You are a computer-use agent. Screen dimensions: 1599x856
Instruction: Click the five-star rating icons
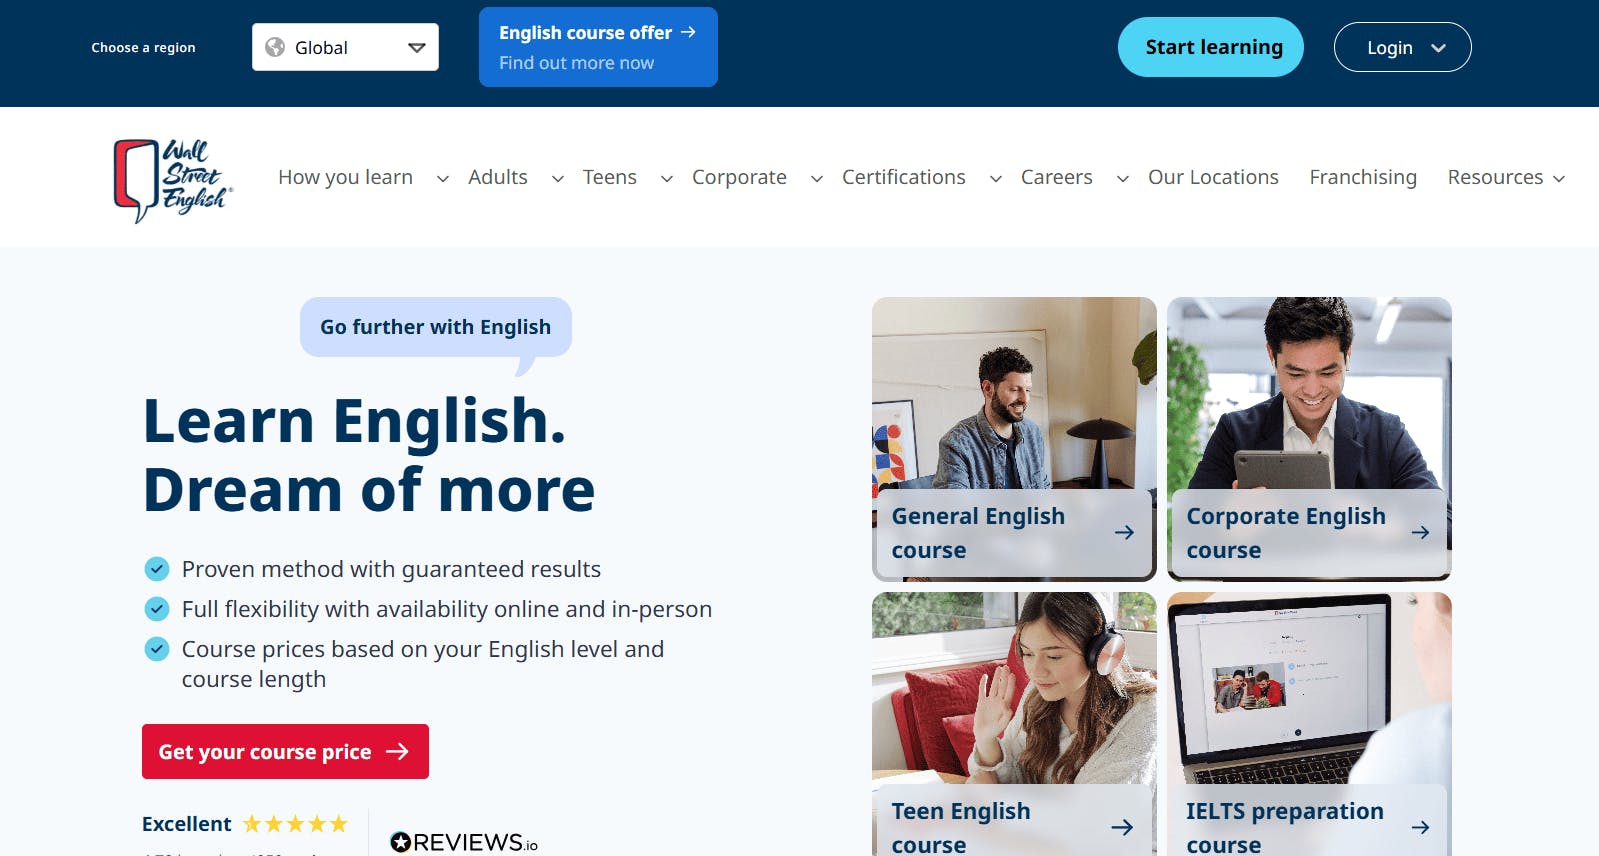pos(295,824)
